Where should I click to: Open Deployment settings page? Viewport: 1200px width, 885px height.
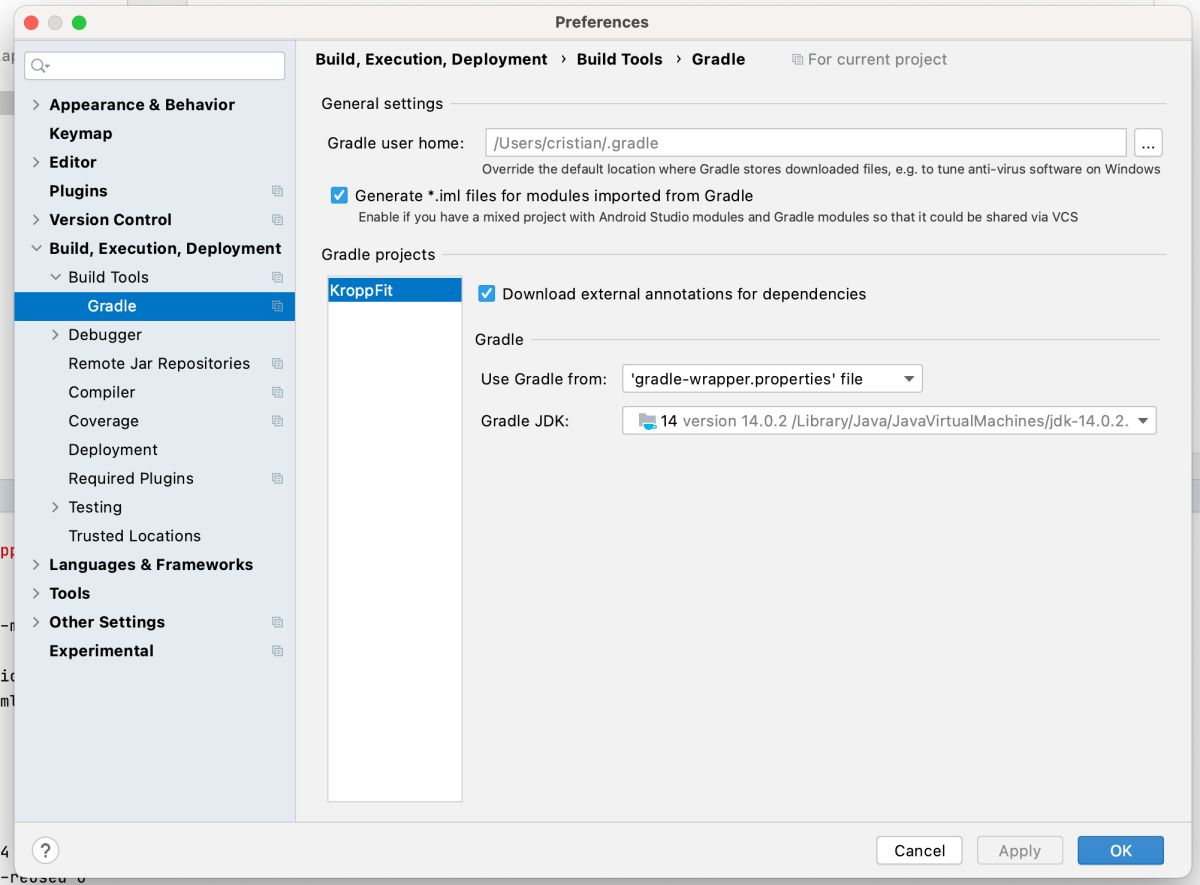pos(113,450)
